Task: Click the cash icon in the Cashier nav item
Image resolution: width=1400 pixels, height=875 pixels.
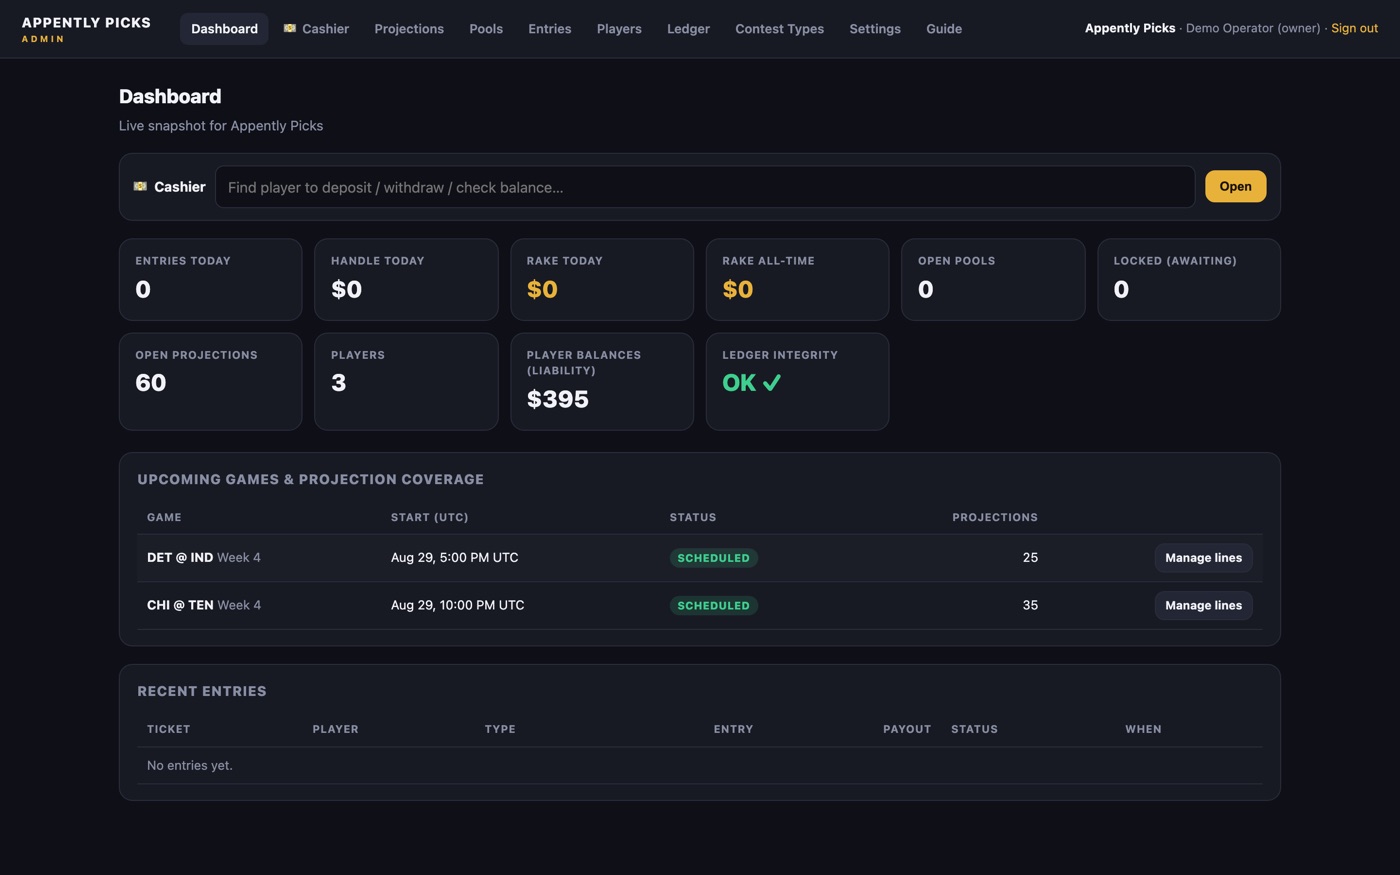Action: pyautogui.click(x=289, y=28)
